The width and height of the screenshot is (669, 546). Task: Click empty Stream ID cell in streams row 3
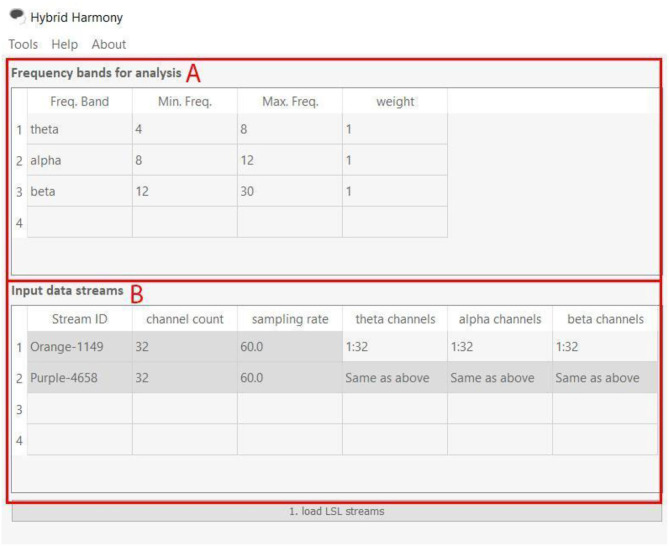tap(80, 409)
